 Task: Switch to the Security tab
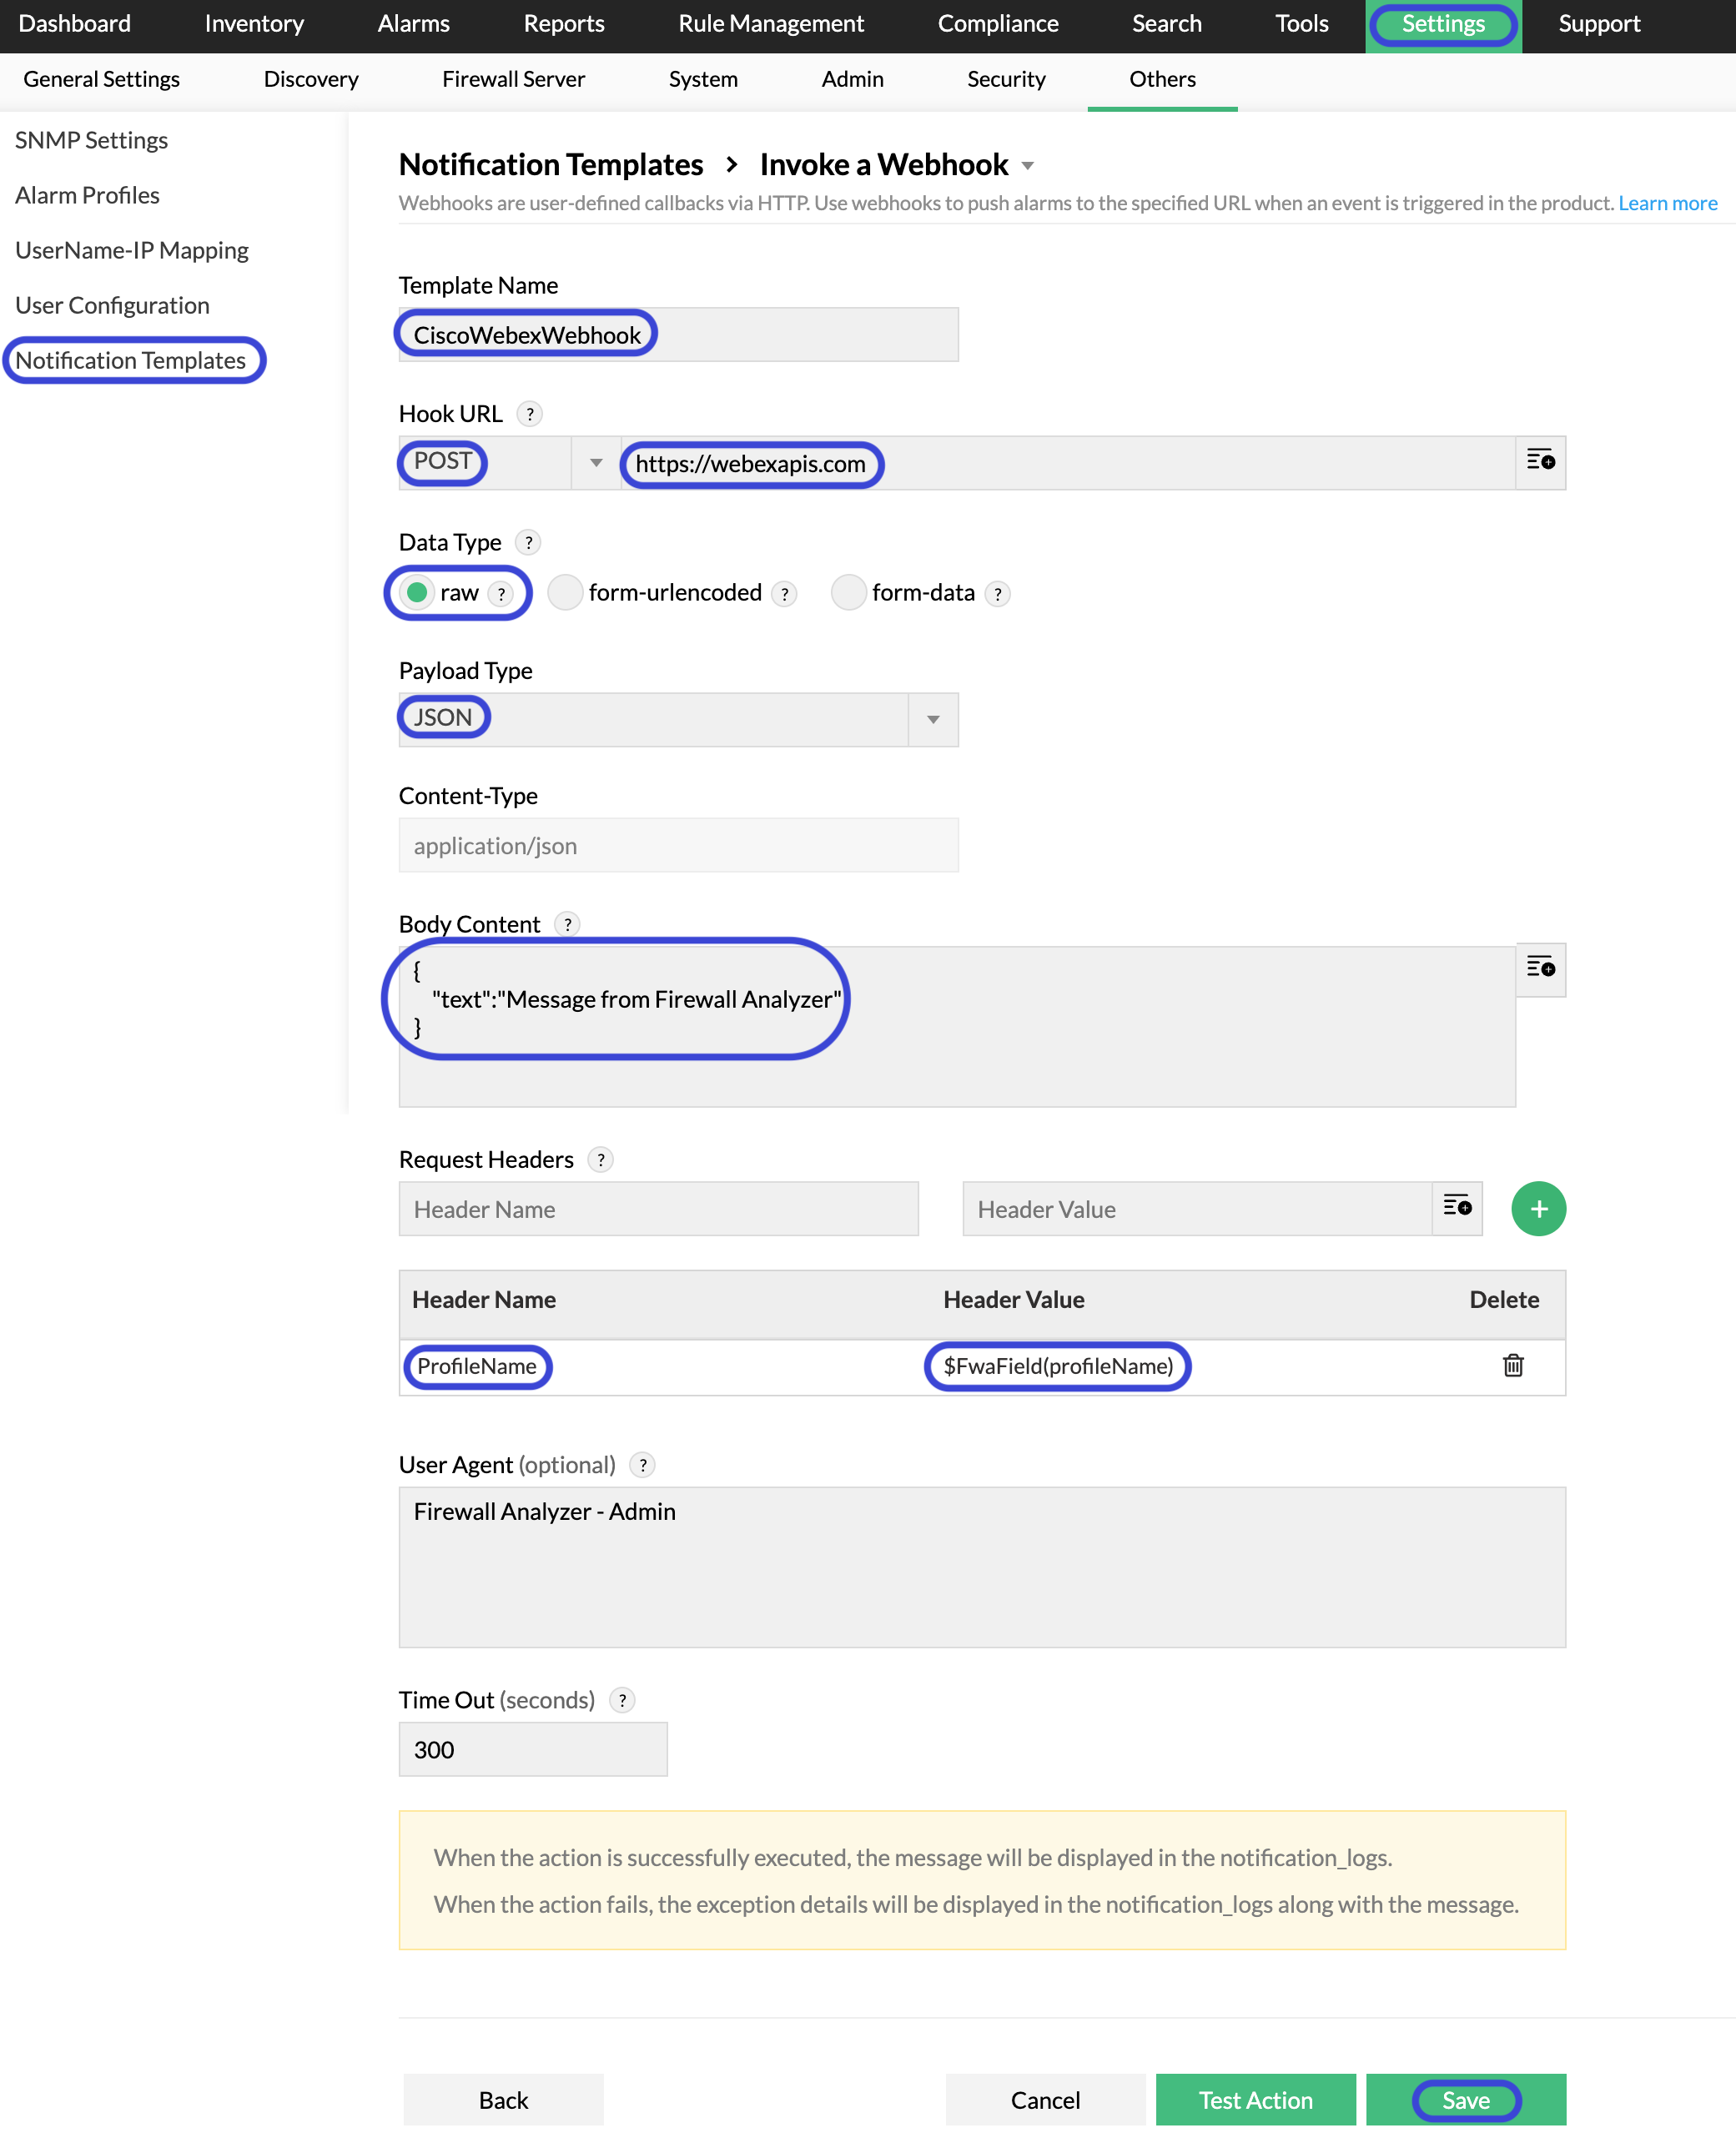(x=1006, y=79)
